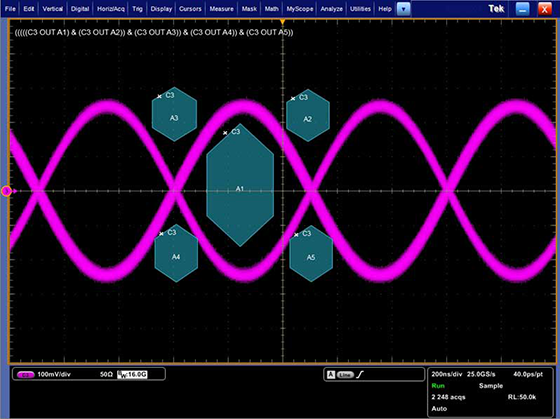
Task: Click the 200ns/div horizontal scale readout
Action: click(x=446, y=374)
